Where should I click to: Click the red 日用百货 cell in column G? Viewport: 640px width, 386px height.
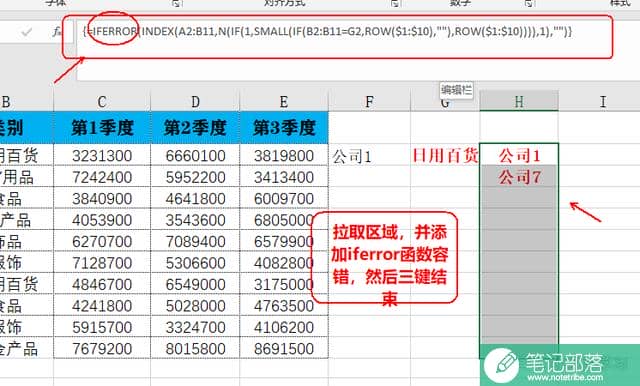click(445, 155)
